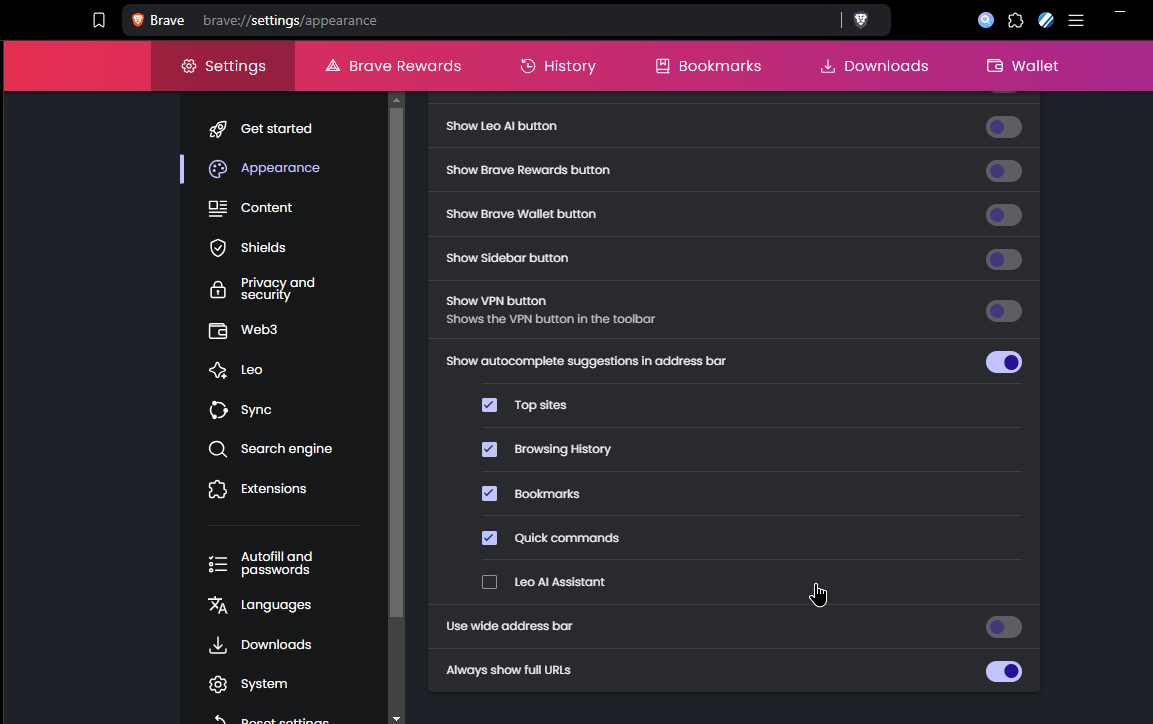Click the Shields checkmark shield icon
The image size is (1153, 724).
tap(218, 248)
